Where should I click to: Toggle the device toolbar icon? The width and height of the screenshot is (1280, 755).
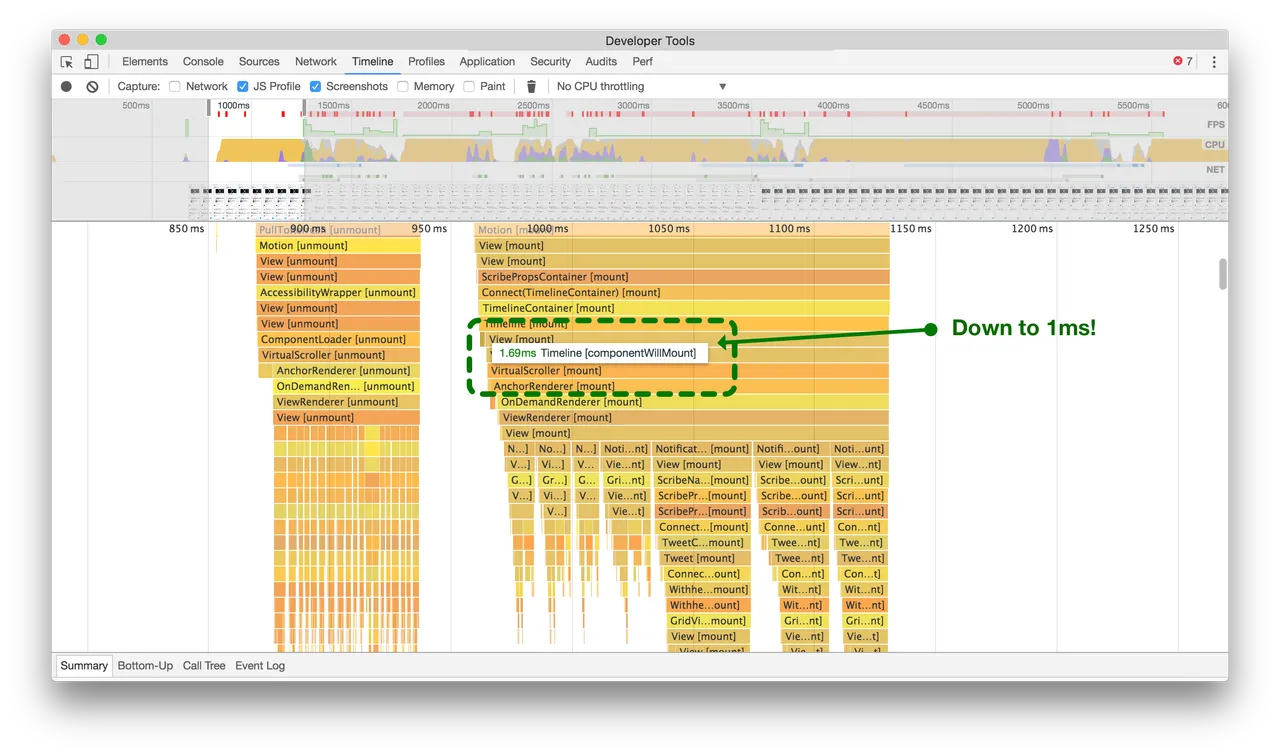pos(91,61)
